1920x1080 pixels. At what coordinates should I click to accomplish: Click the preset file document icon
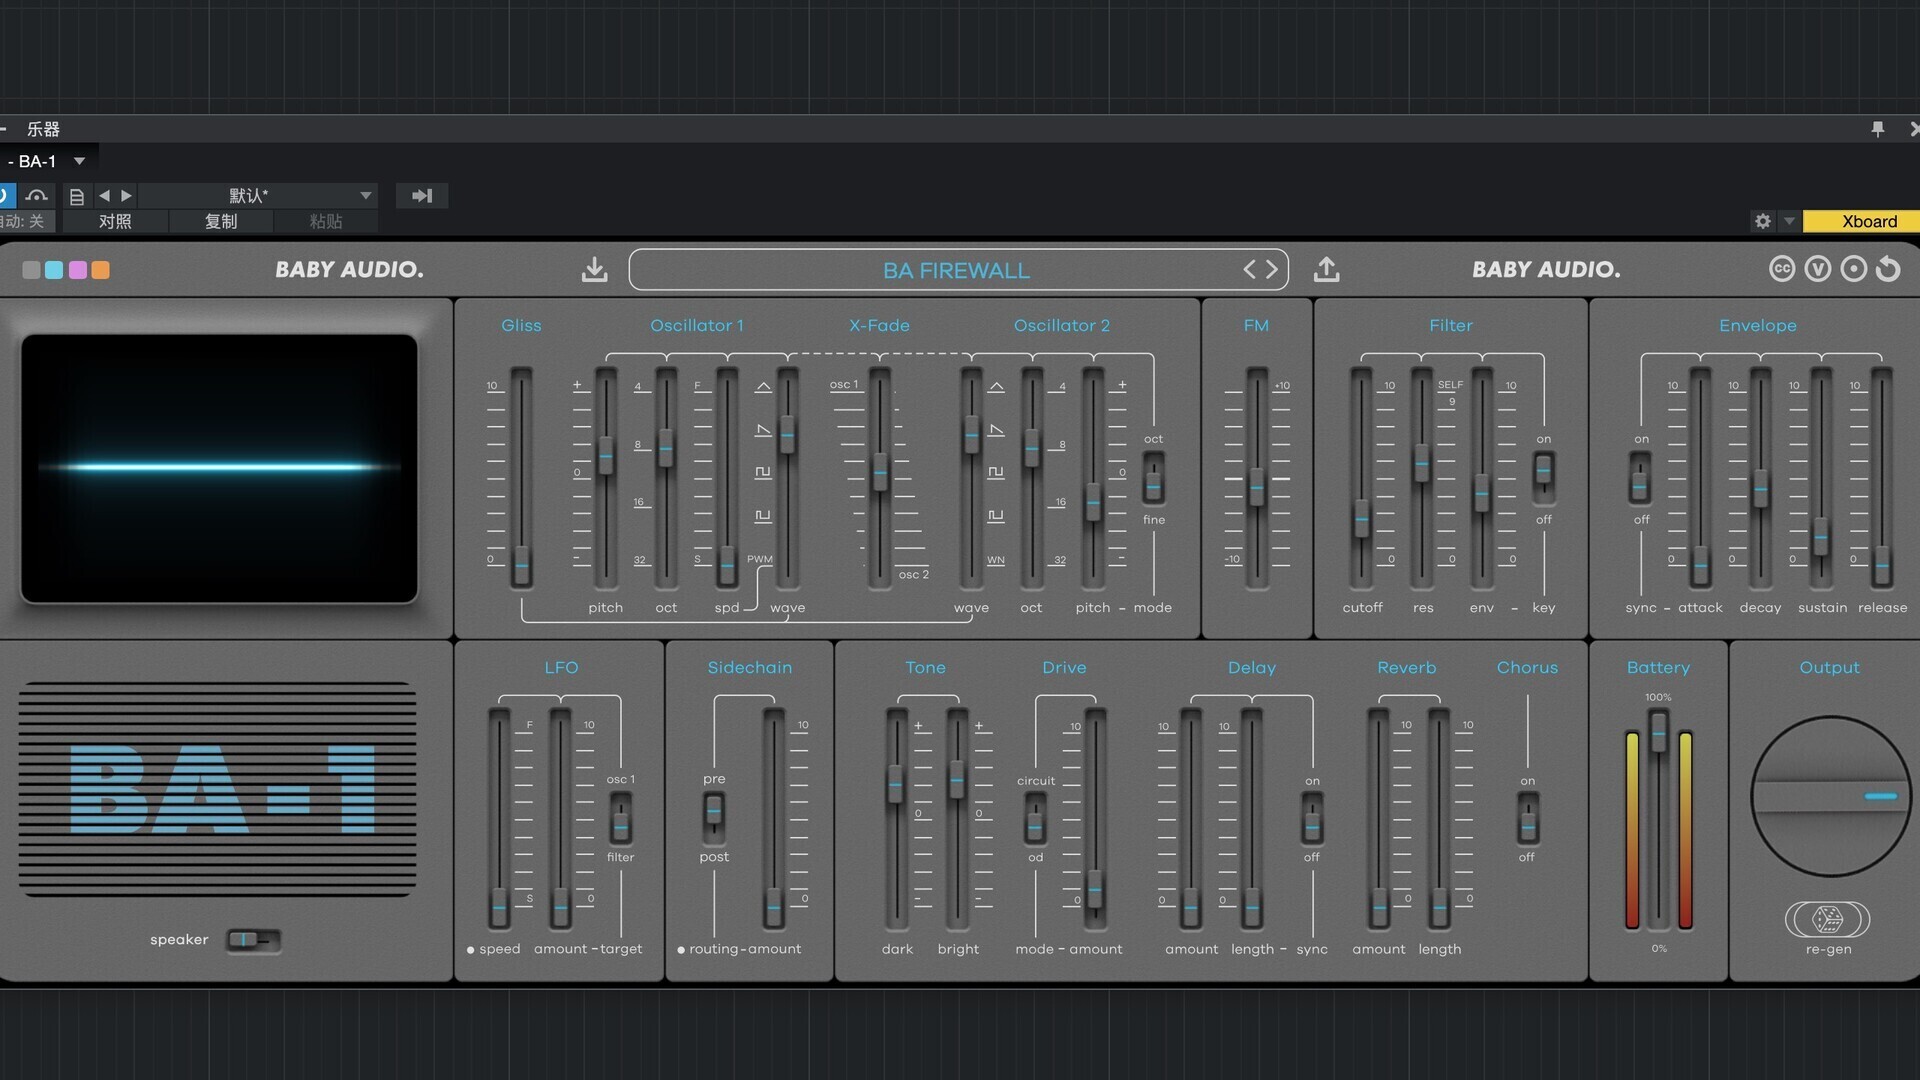tap(76, 196)
